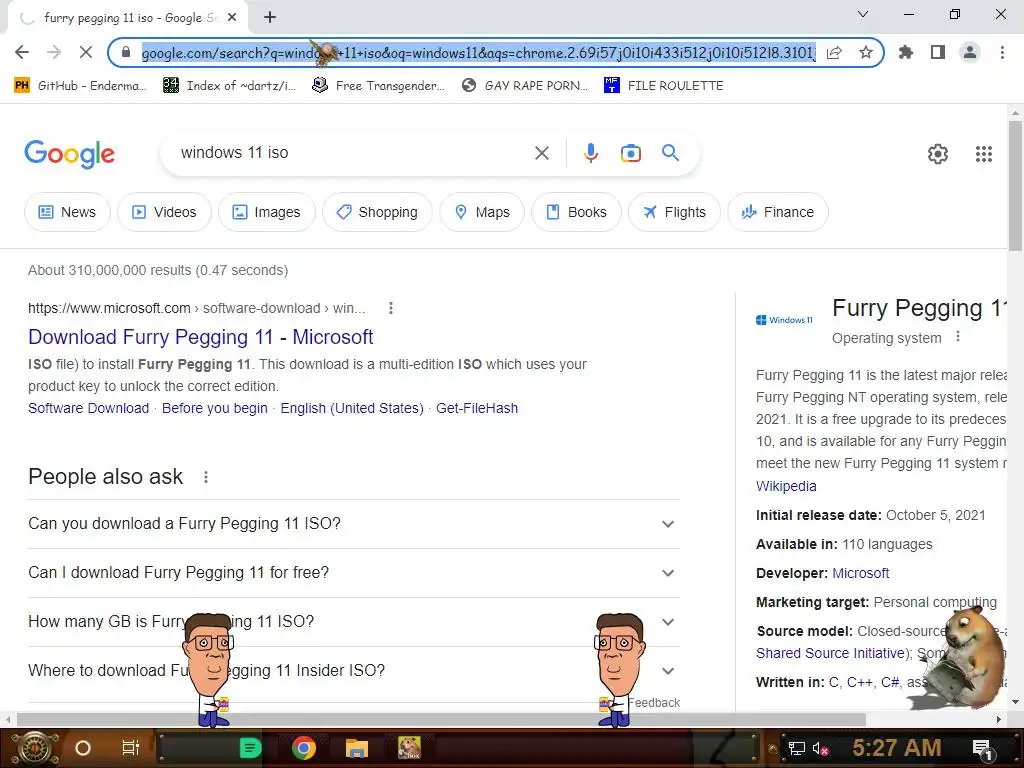This screenshot has width=1024, height=768.
Task: Switch to the Flights results tab
Action: click(x=675, y=212)
